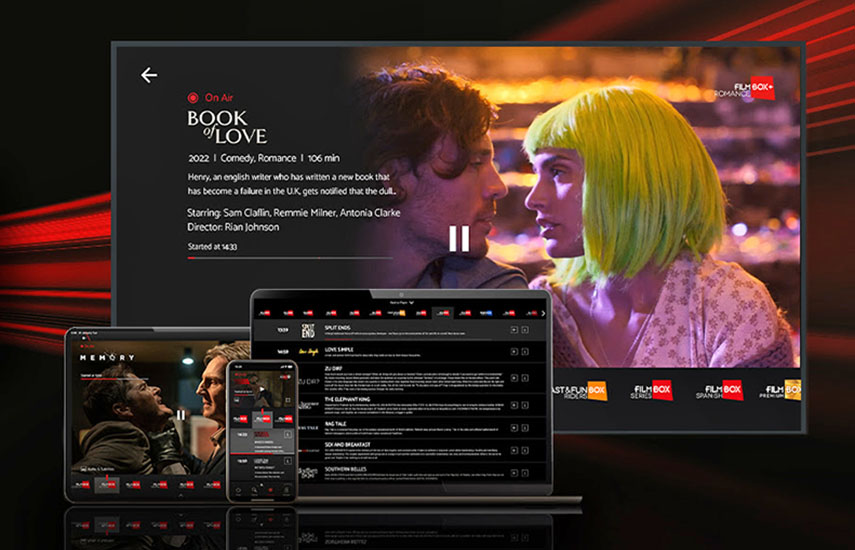Click the play icon on THE ELEPHANT KING row
Screen dimensions: 855x550
click(514, 405)
